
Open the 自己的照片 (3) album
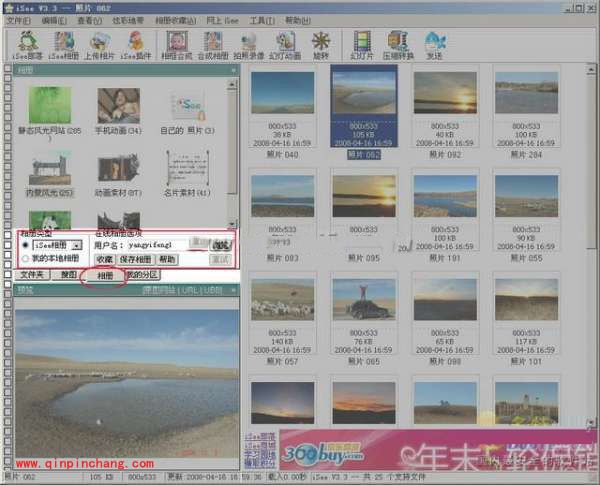[x=187, y=111]
